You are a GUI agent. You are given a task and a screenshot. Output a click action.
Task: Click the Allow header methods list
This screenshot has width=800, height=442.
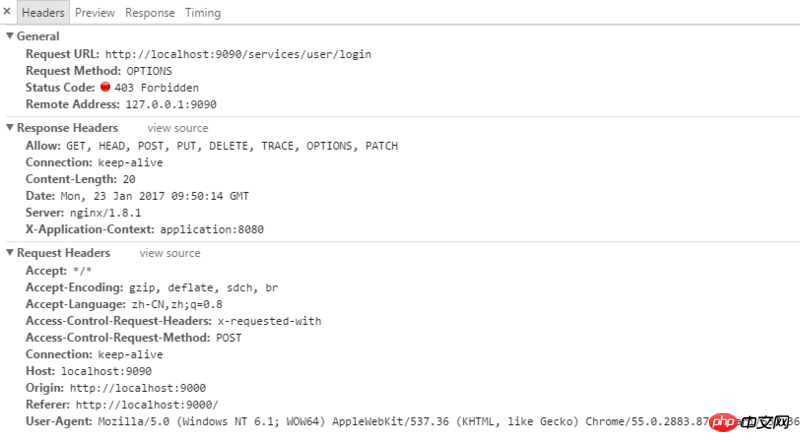point(232,146)
